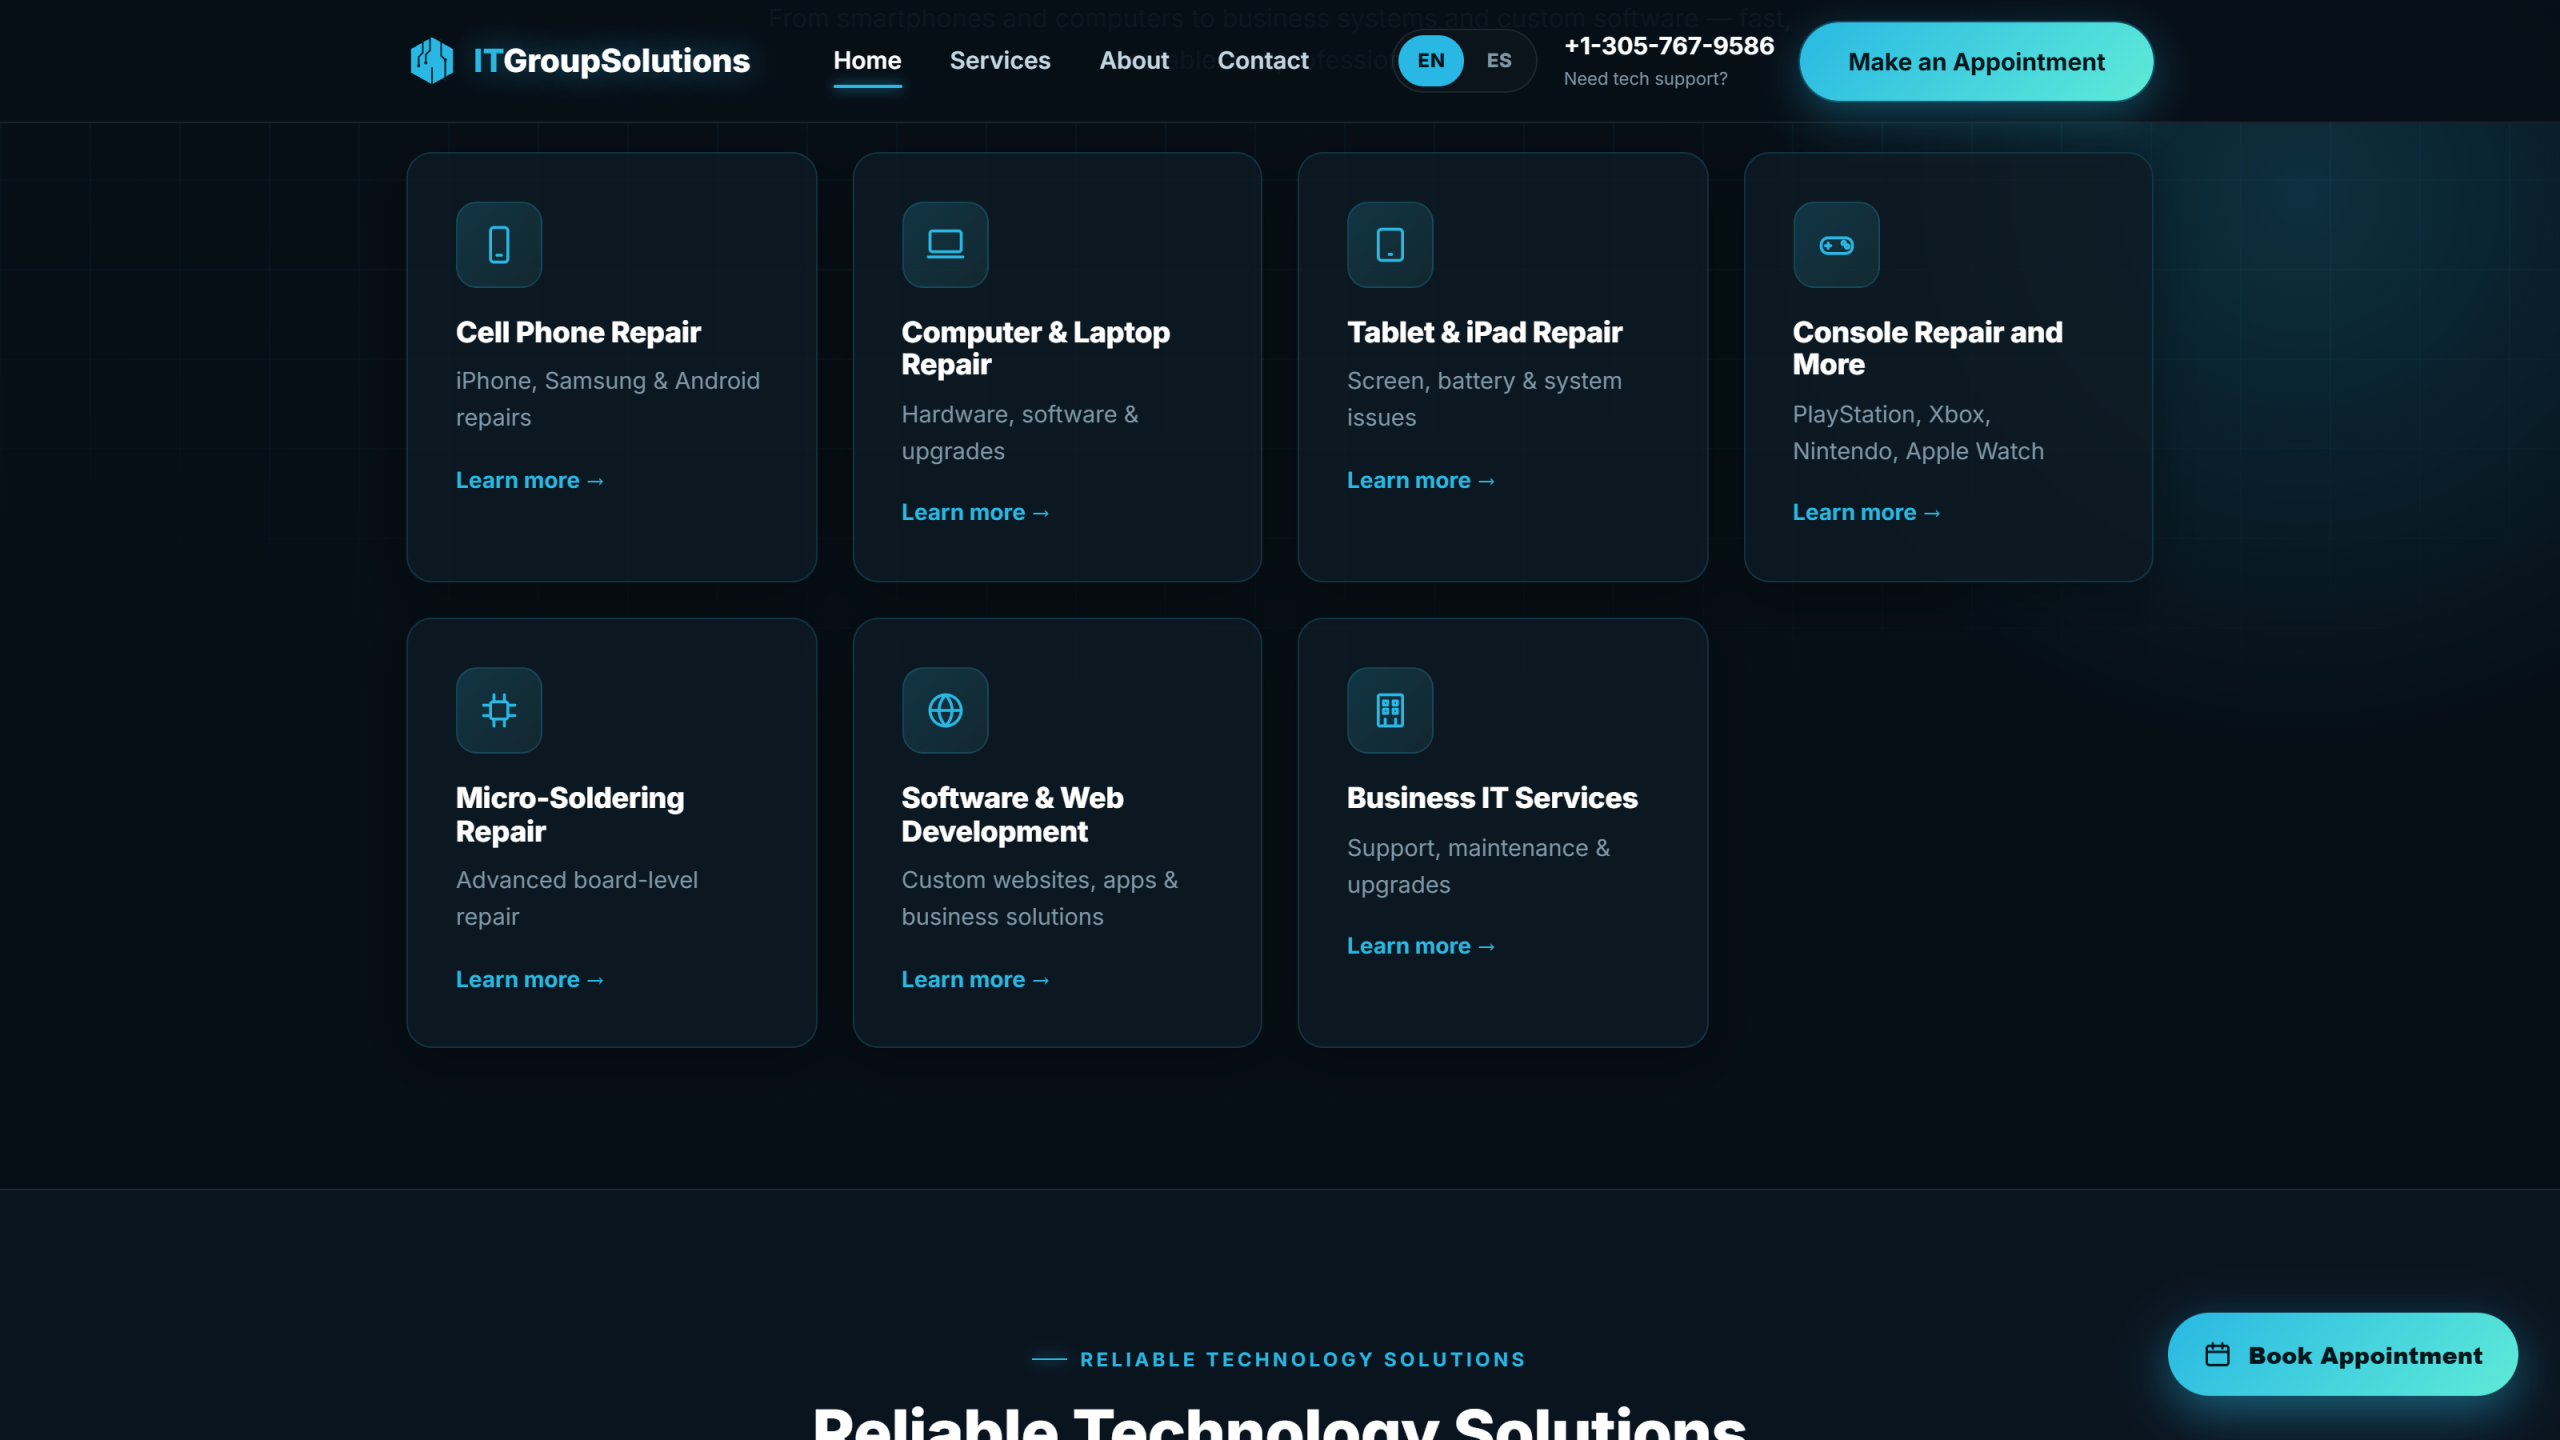The width and height of the screenshot is (2560, 1440).
Task: Click the Micro-Soldering Repair heading
Action: point(570,814)
